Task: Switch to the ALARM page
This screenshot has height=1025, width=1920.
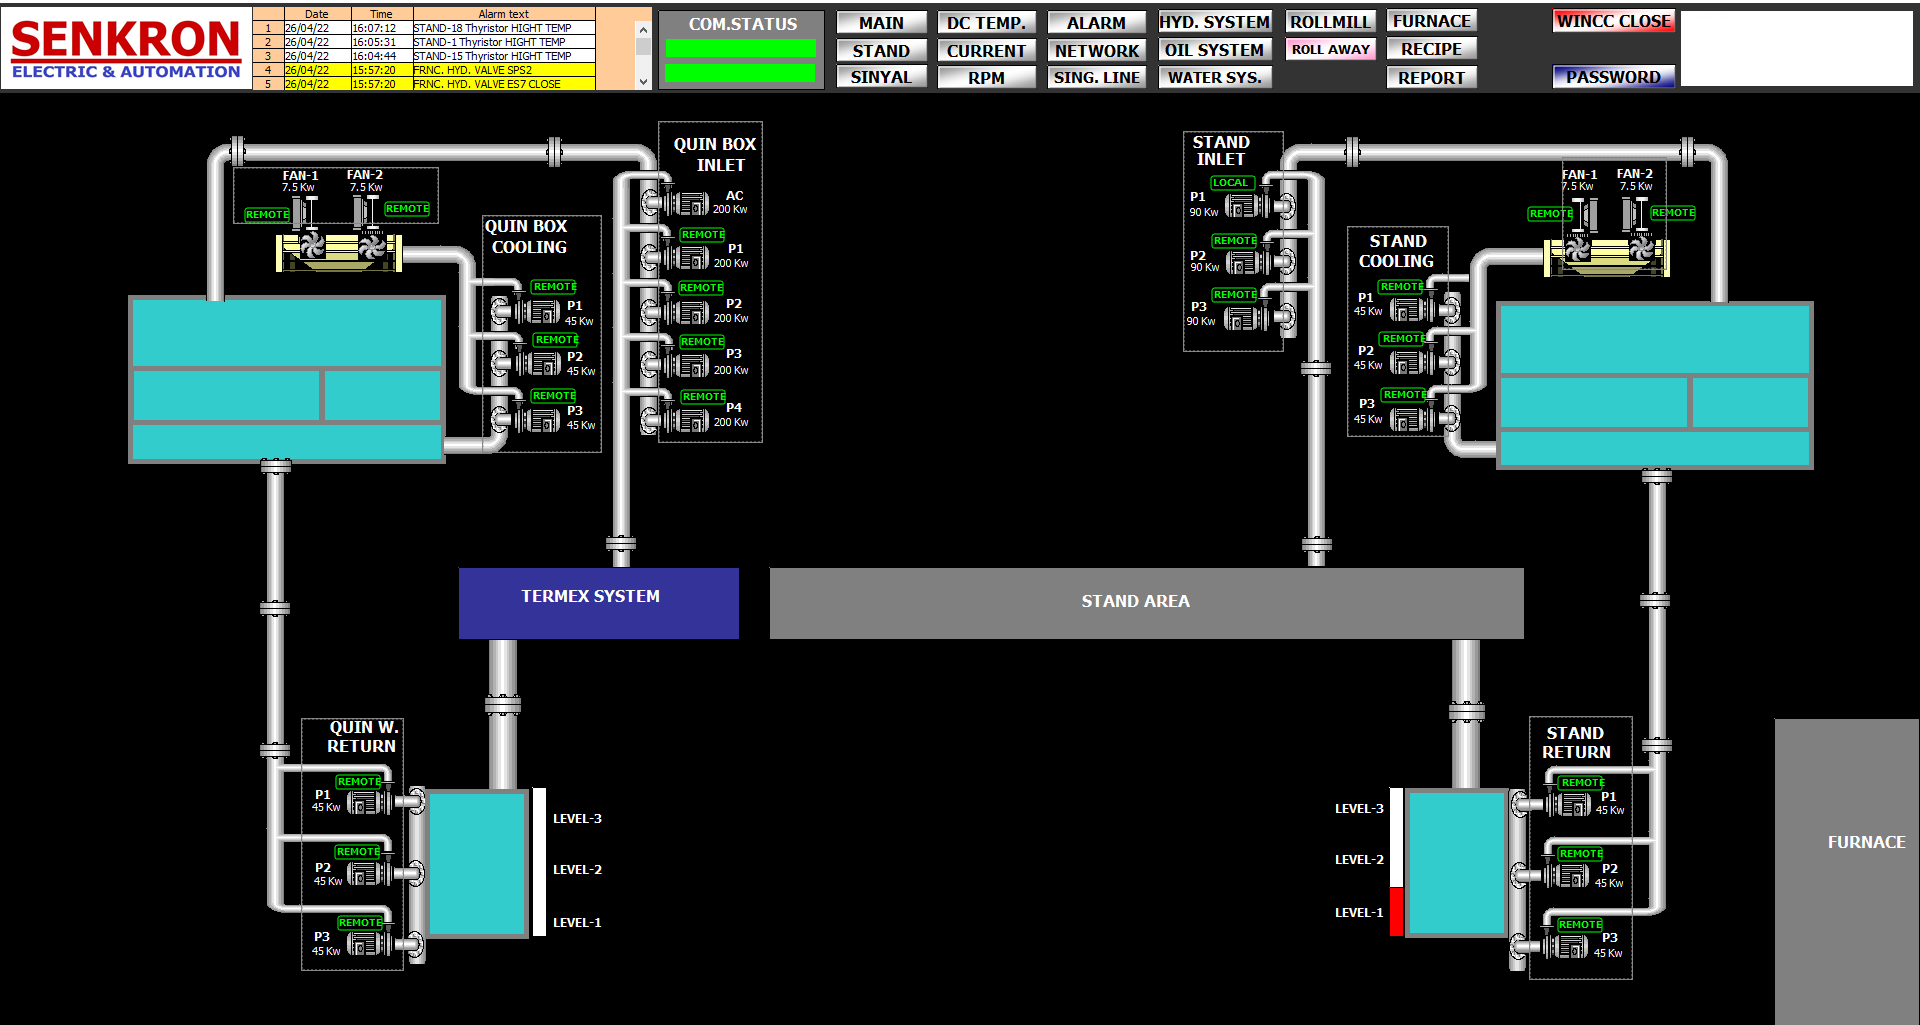Action: click(x=1096, y=22)
